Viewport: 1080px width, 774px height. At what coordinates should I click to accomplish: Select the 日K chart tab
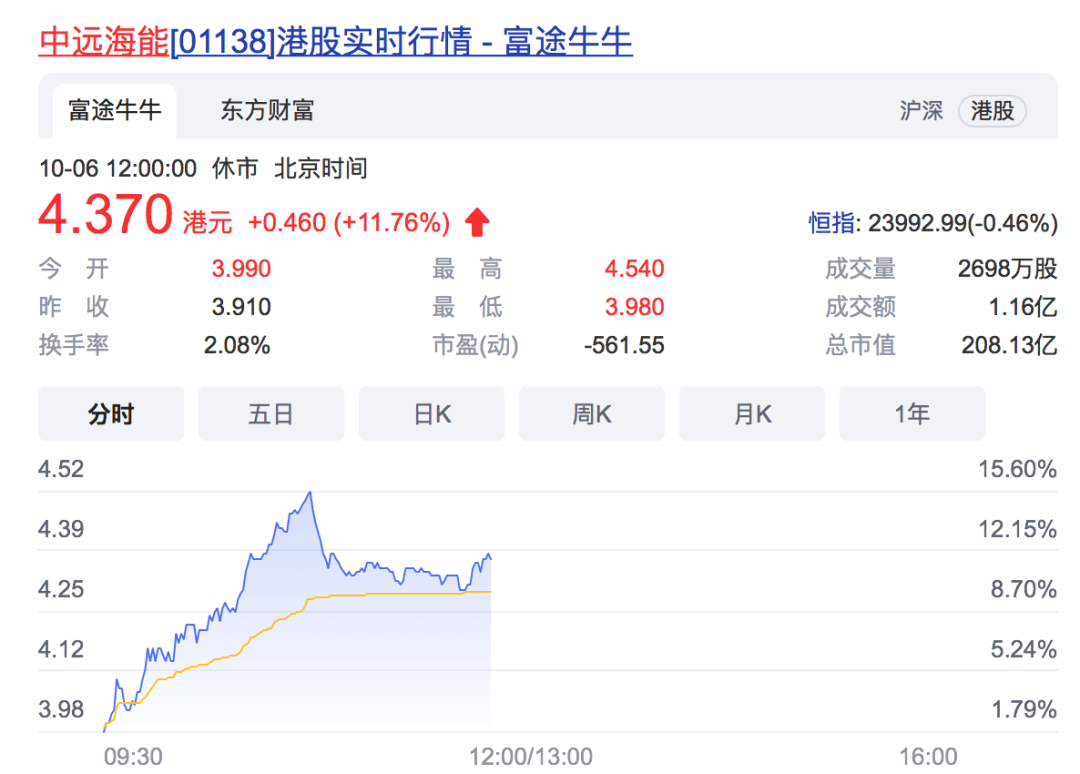click(432, 414)
